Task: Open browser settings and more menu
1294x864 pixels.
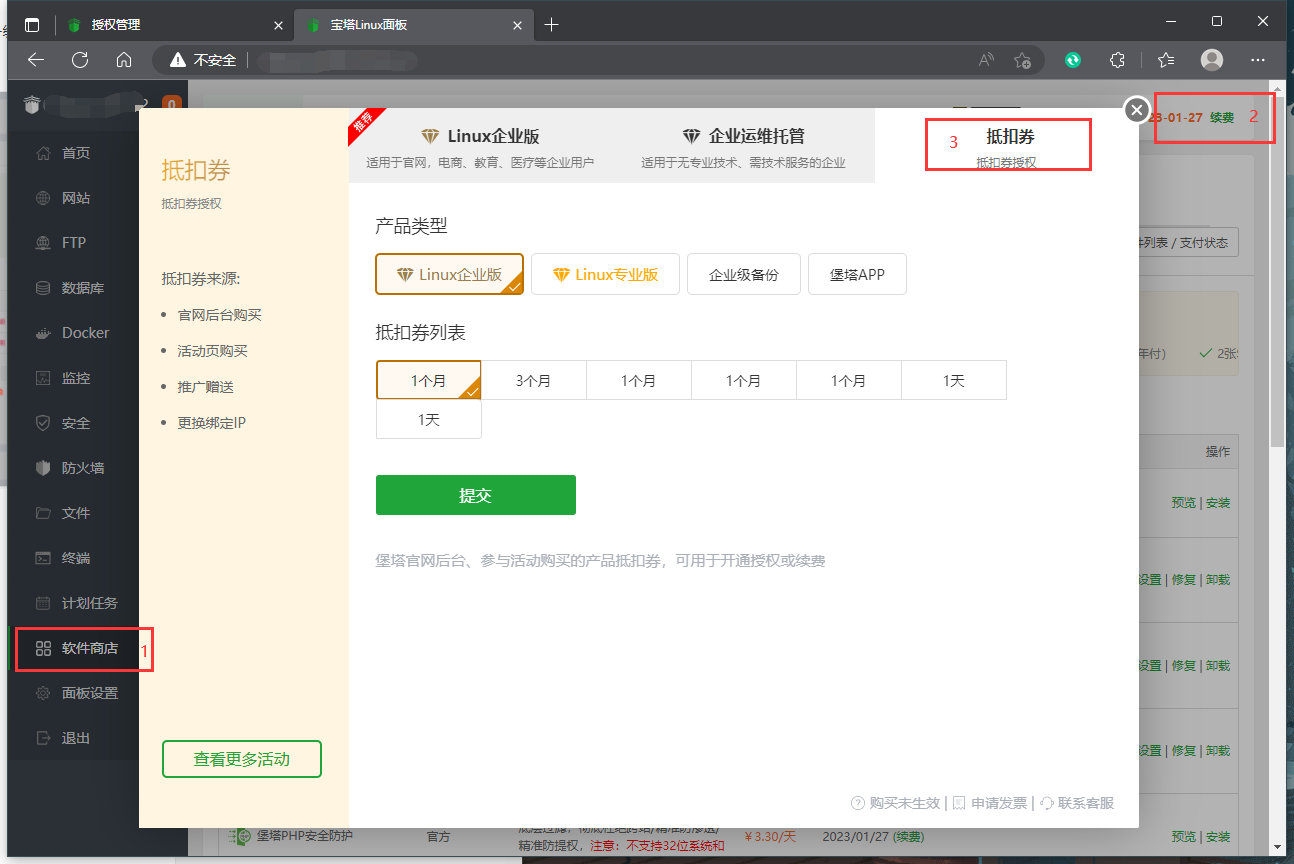Action: (x=1258, y=60)
